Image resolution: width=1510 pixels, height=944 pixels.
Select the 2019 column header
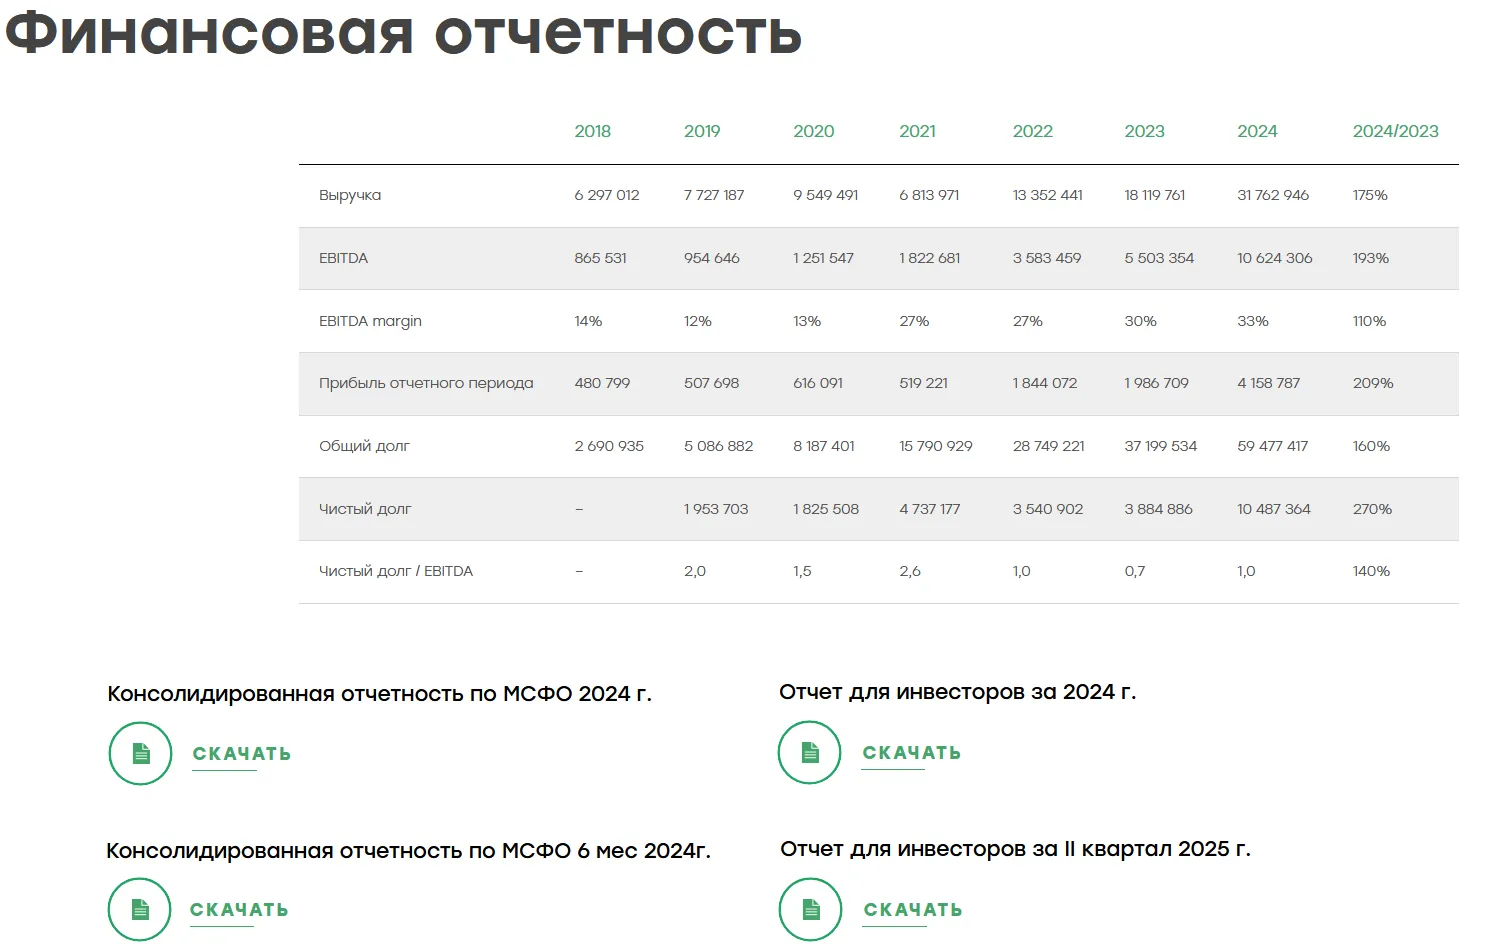[702, 131]
